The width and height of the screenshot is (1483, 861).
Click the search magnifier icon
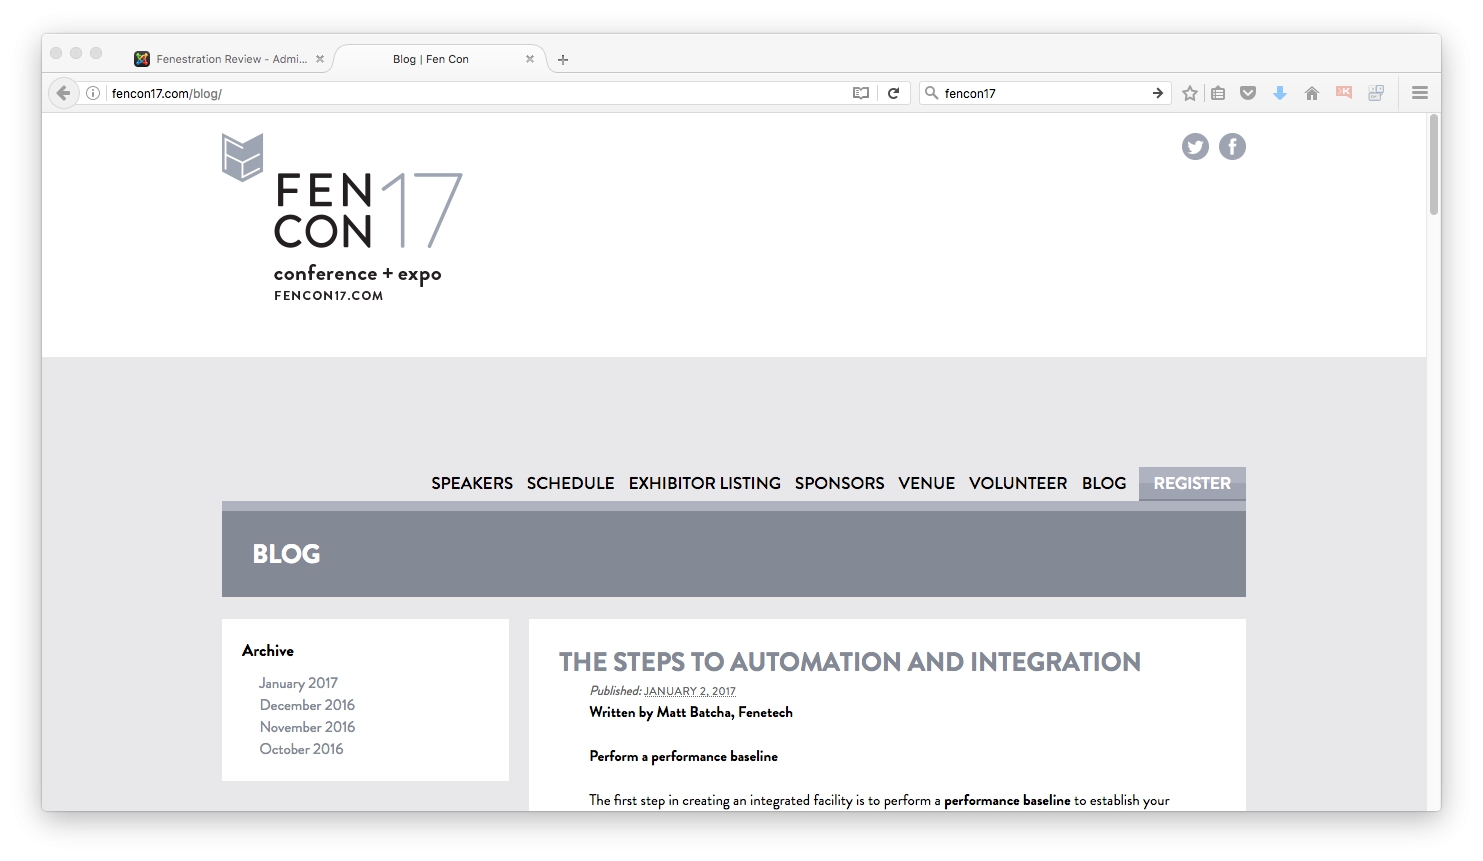click(931, 93)
